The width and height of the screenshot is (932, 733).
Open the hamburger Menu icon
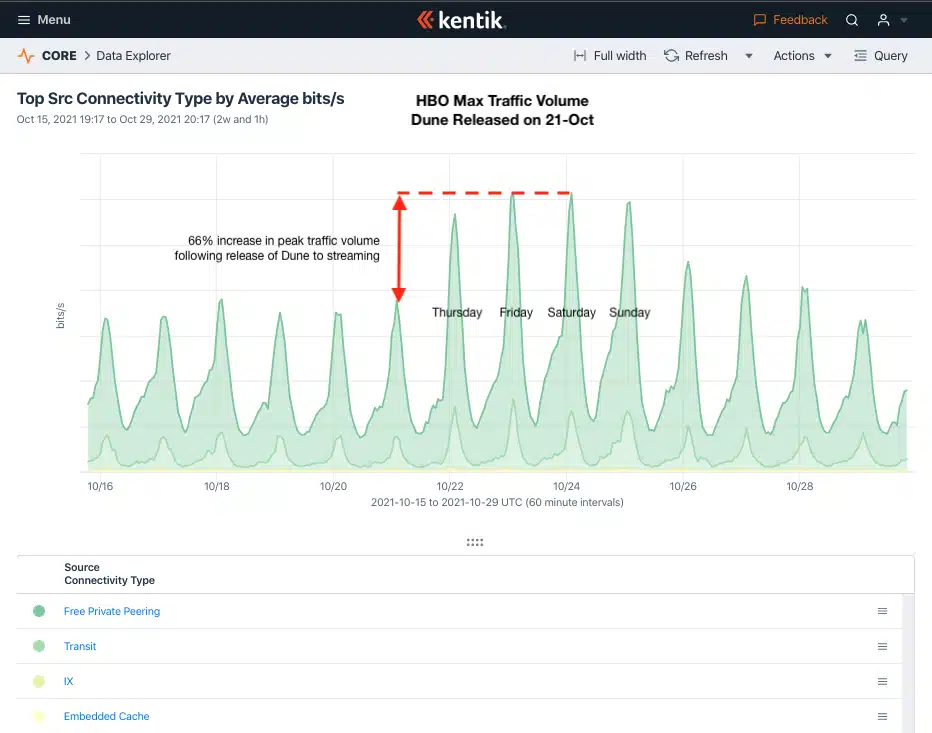click(x=24, y=20)
